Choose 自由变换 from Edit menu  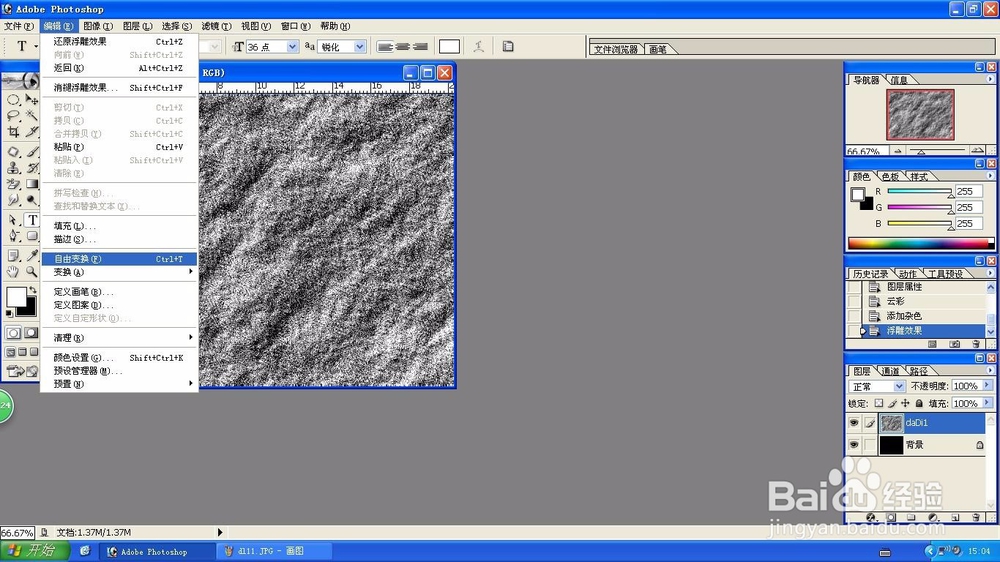click(119, 259)
